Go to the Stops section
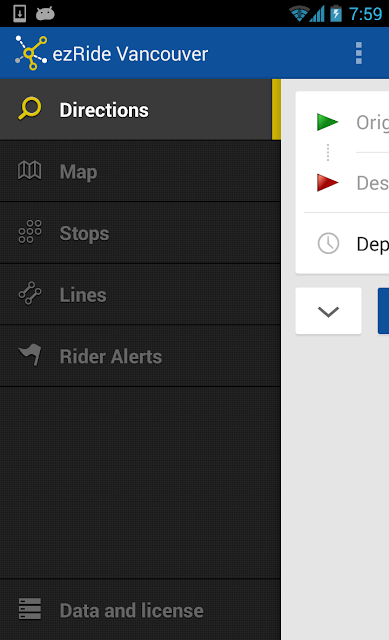The image size is (389, 640). coord(140,233)
